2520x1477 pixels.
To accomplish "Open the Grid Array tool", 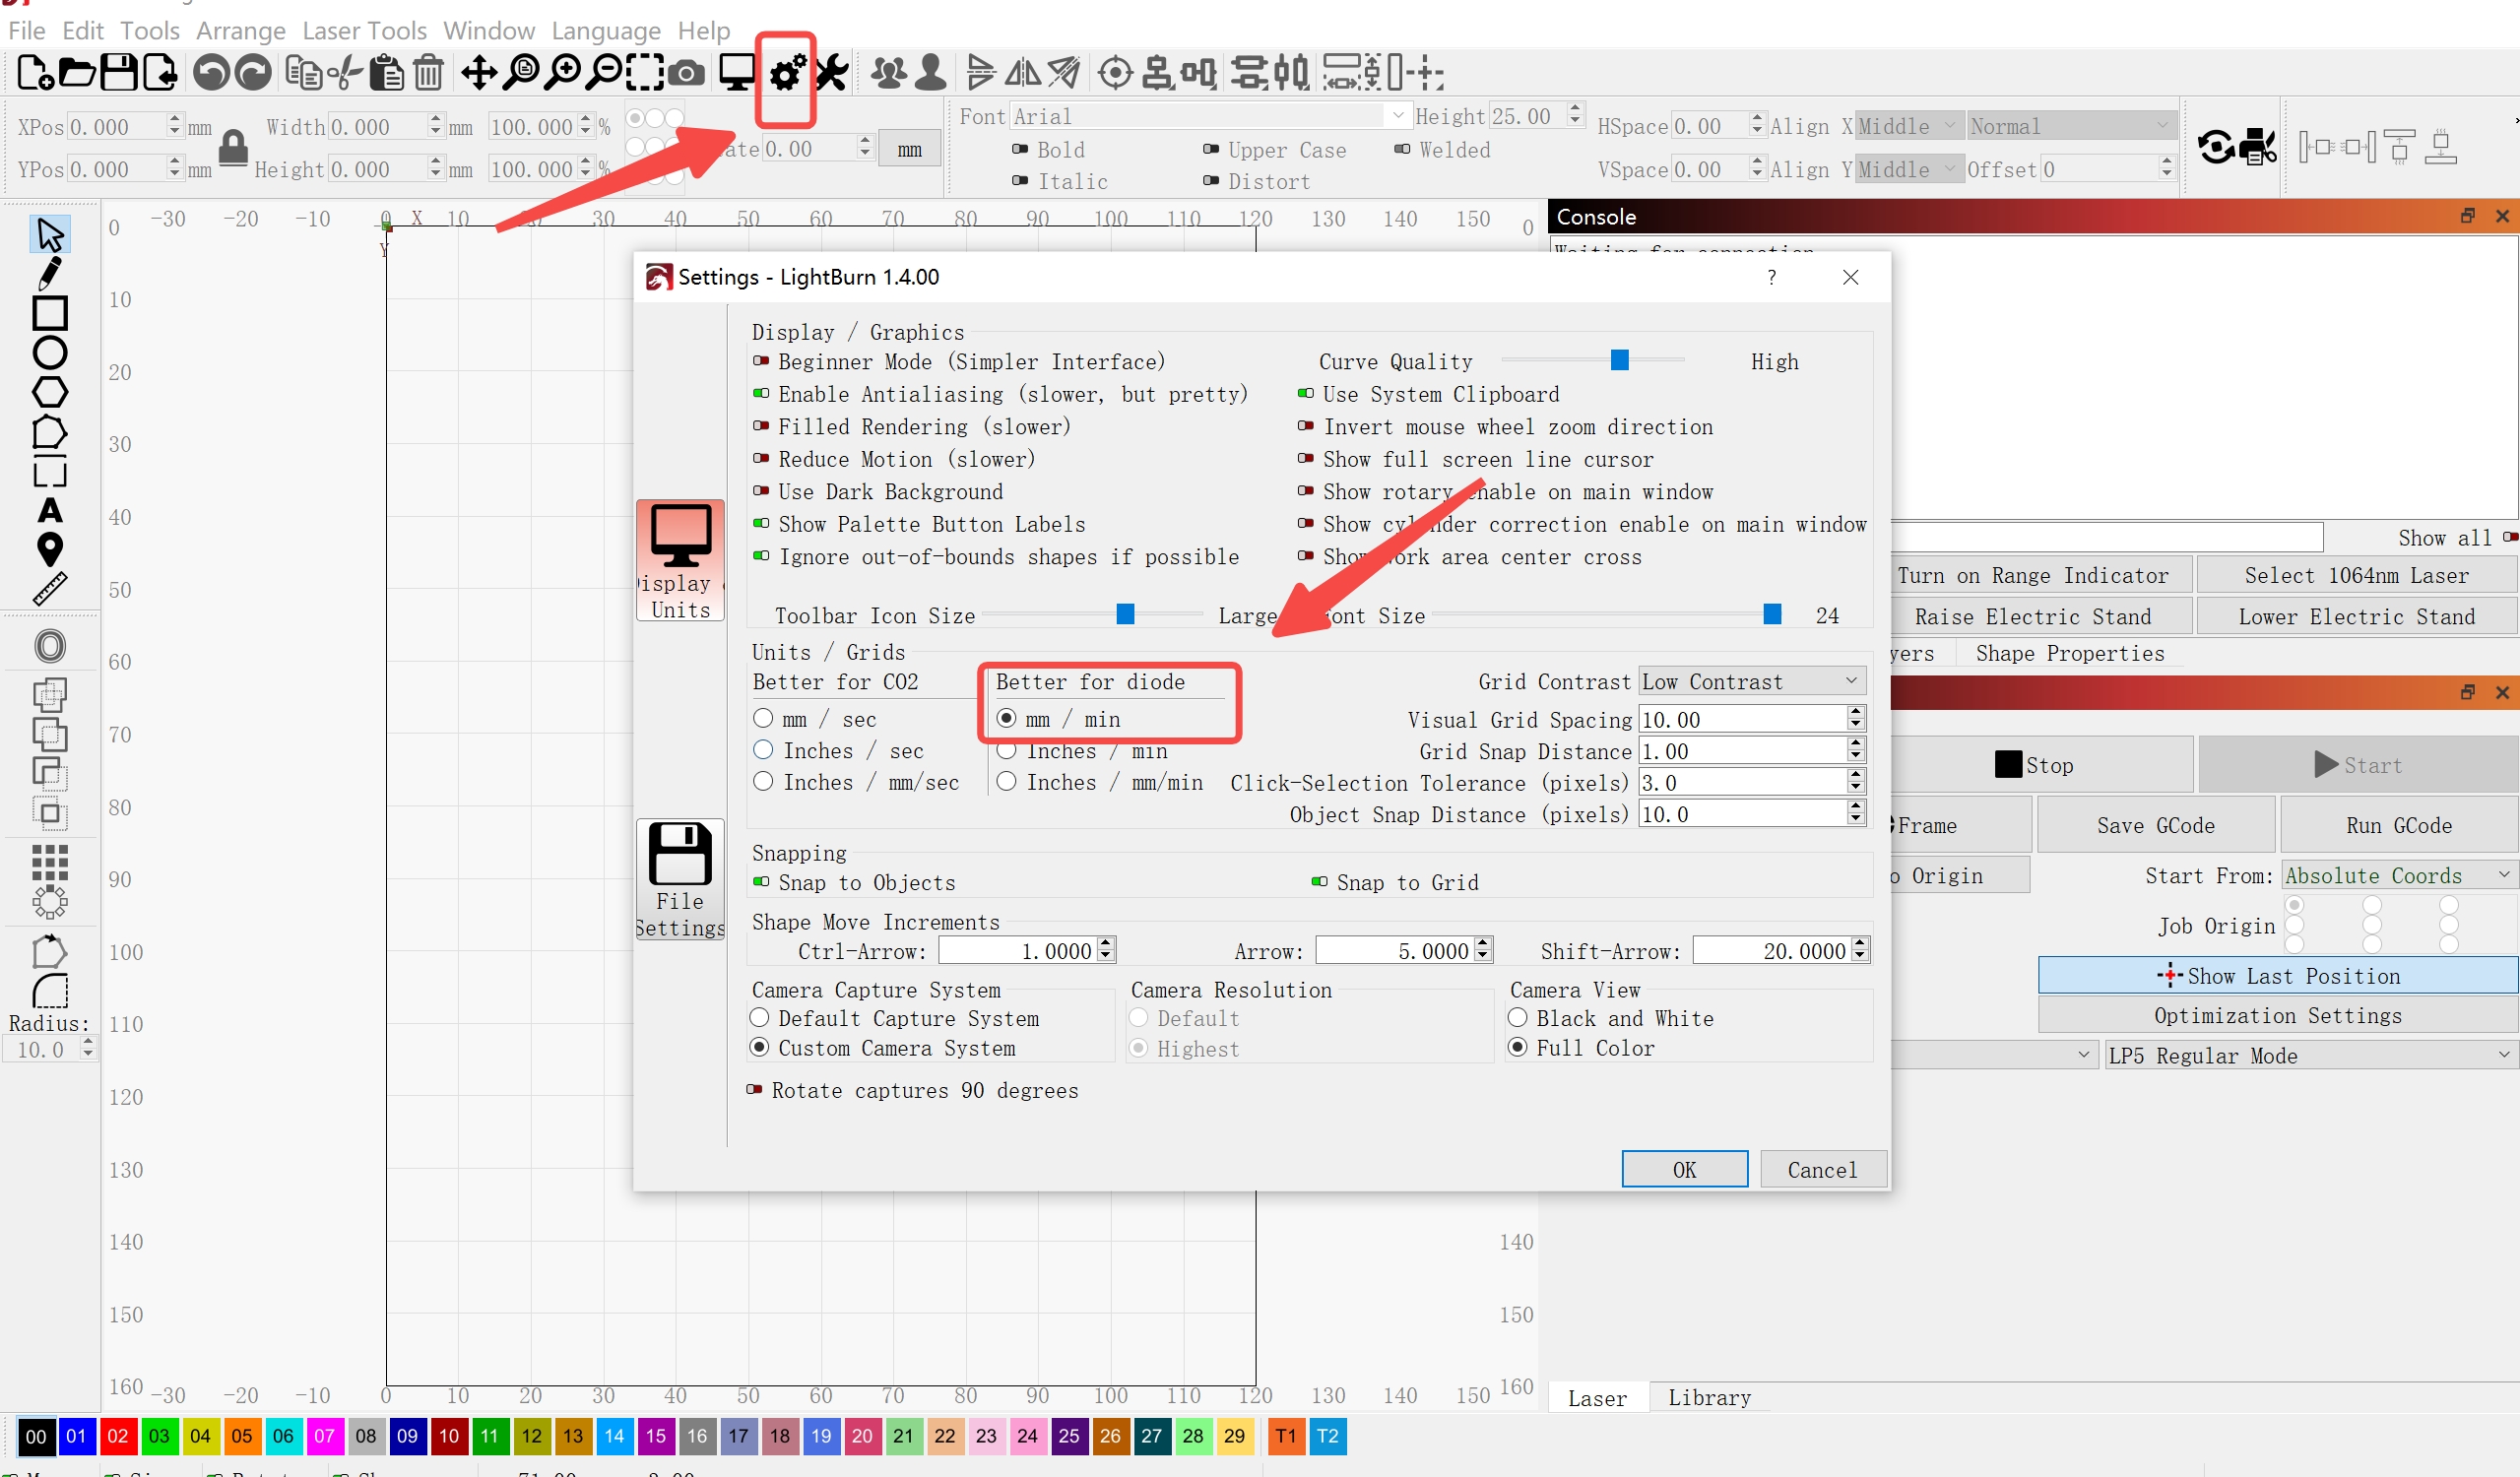I will point(50,862).
